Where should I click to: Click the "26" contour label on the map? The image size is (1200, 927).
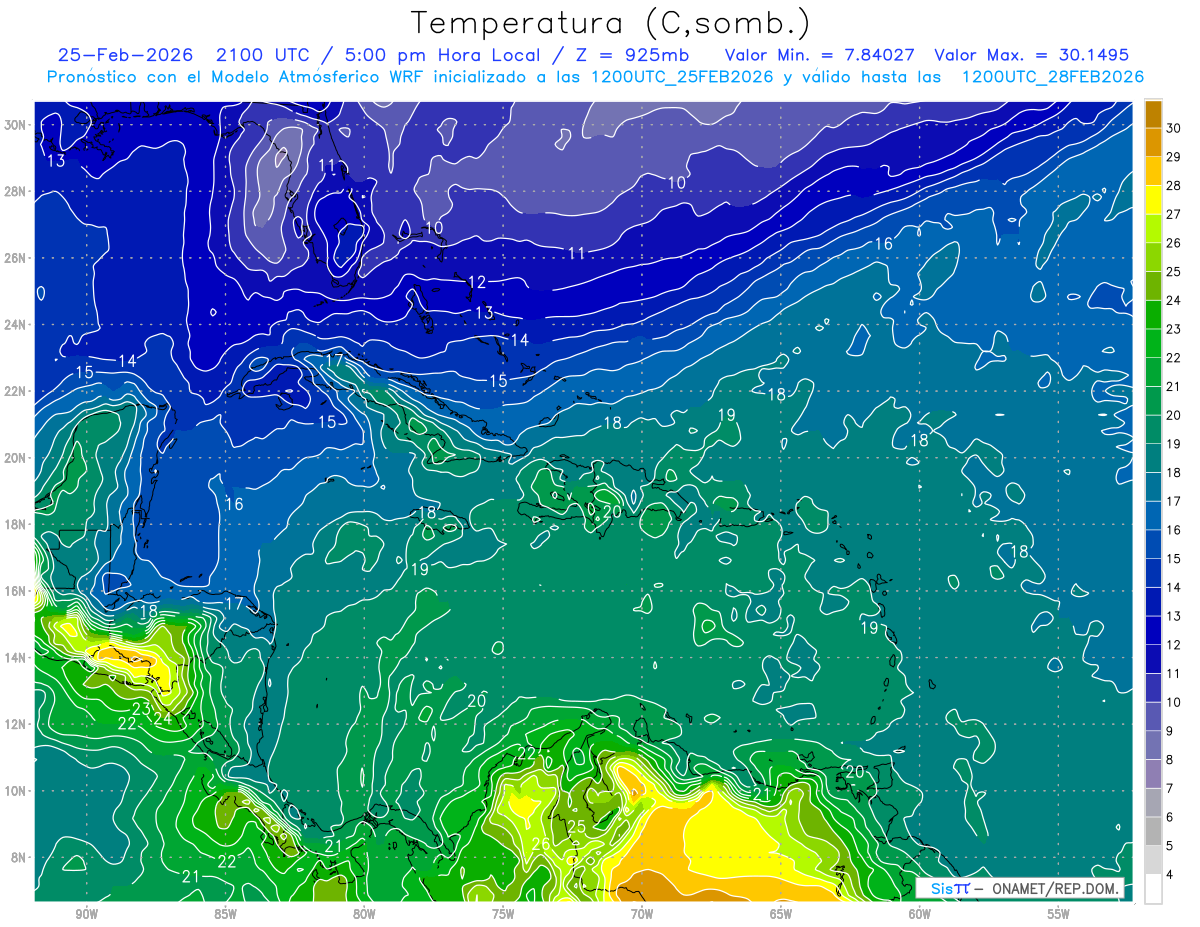(x=540, y=845)
